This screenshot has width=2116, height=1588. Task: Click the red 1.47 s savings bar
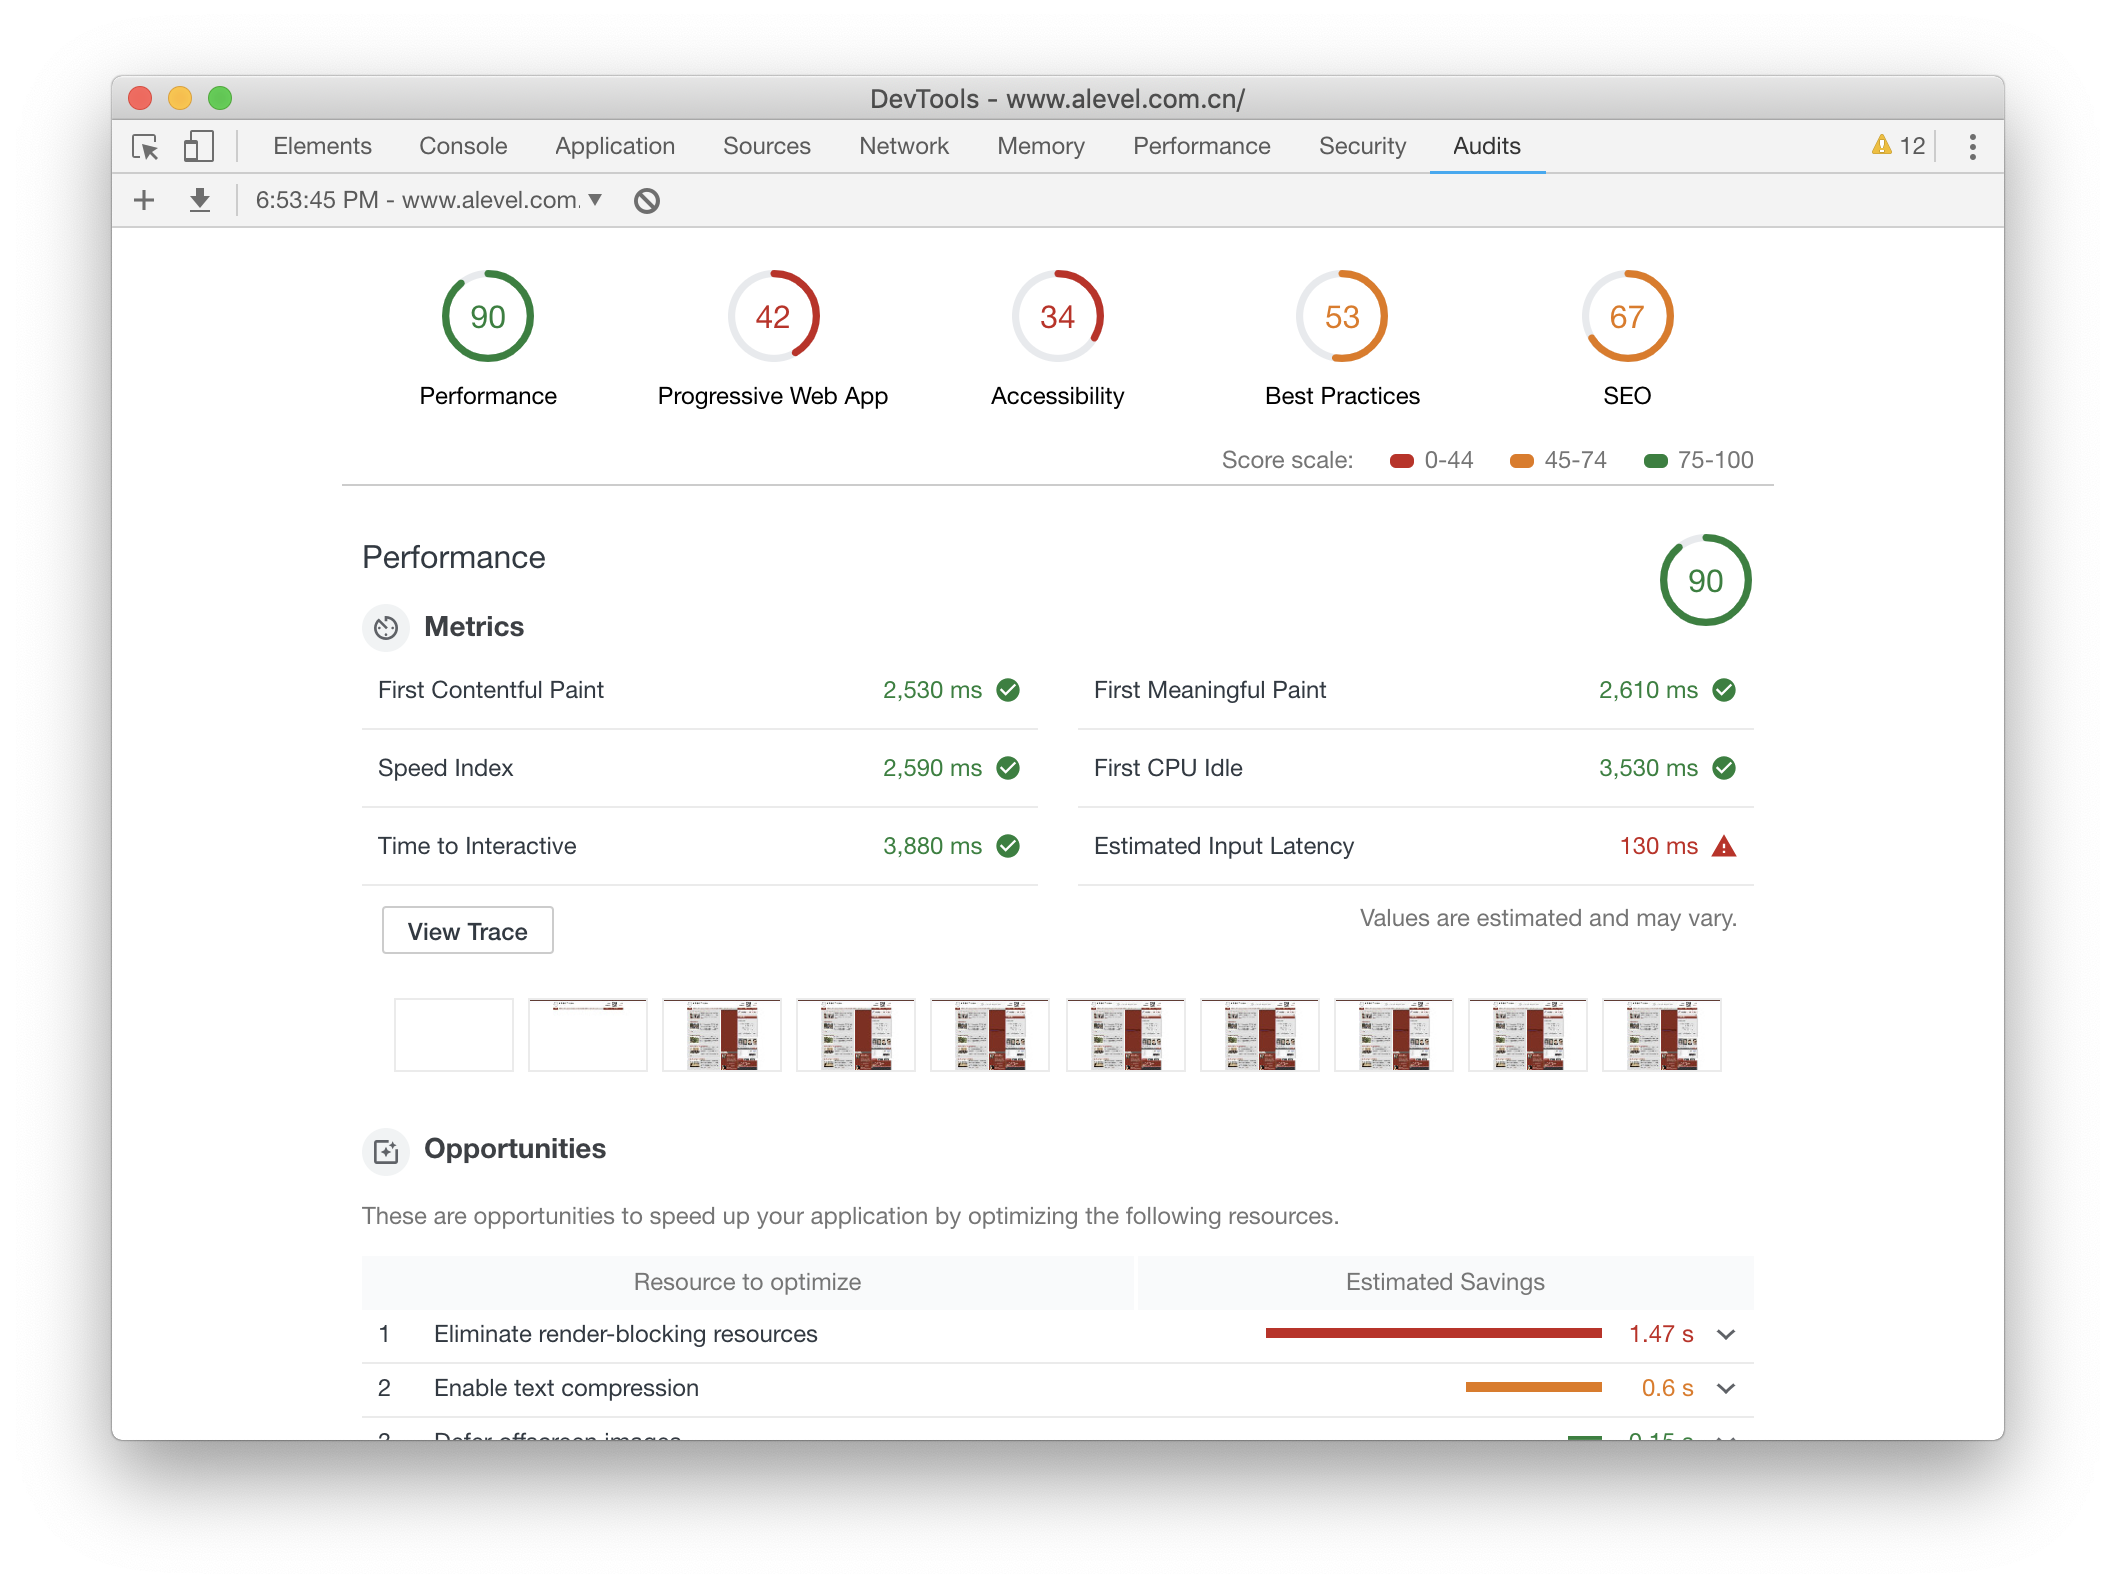pos(1433,1333)
